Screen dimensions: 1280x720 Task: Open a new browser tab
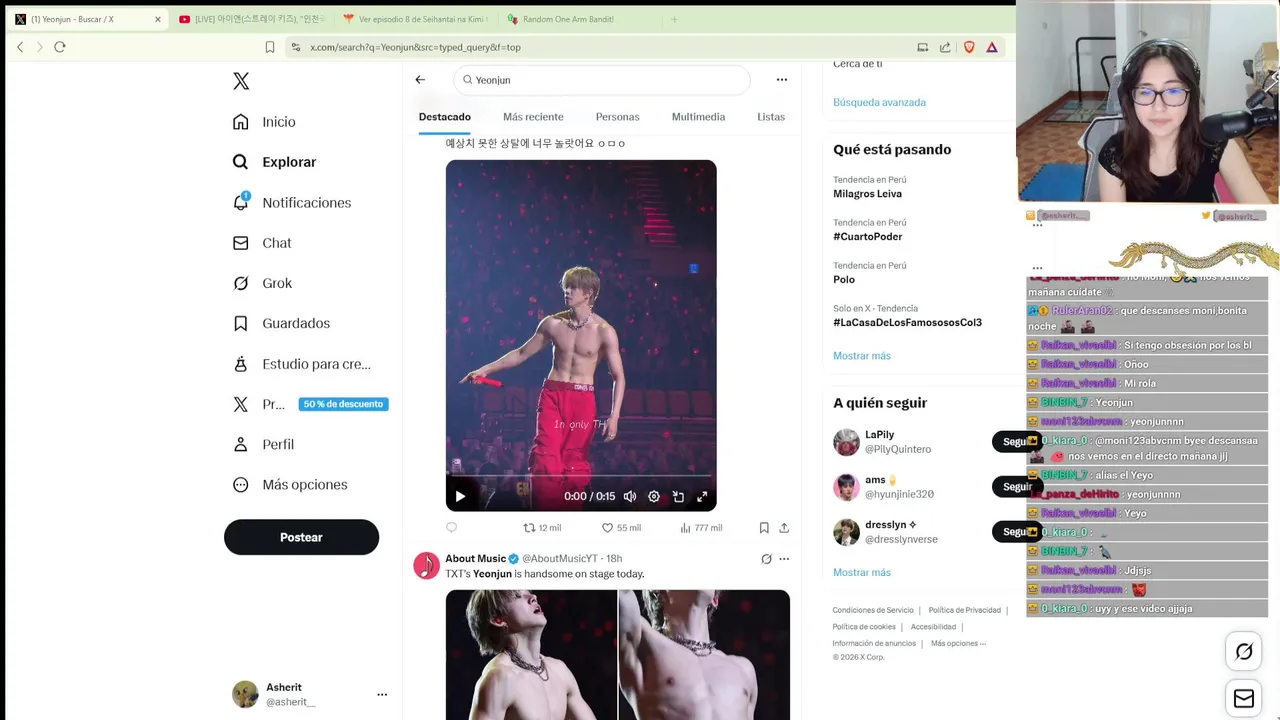point(674,19)
